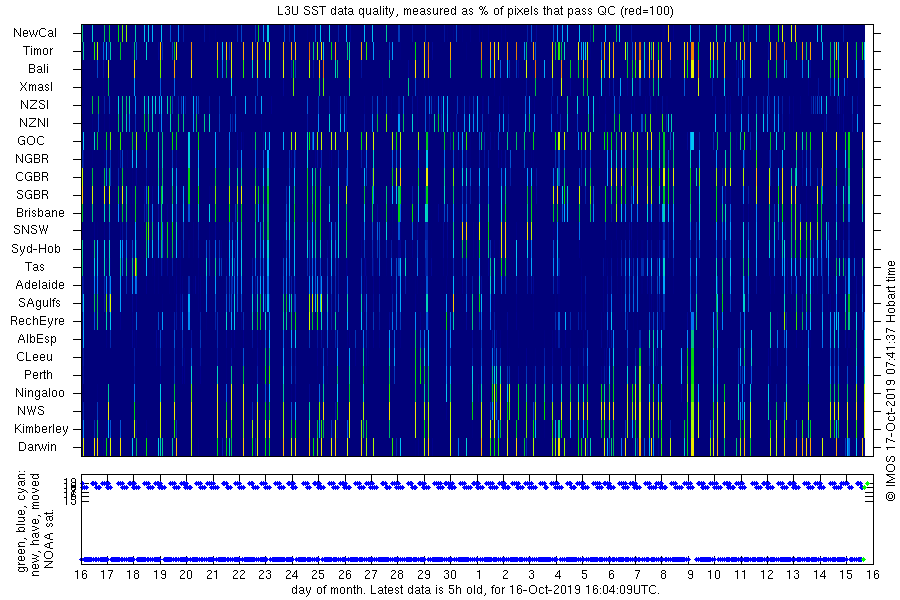Select the Darwin row label
The image size is (900, 600).
point(37,447)
